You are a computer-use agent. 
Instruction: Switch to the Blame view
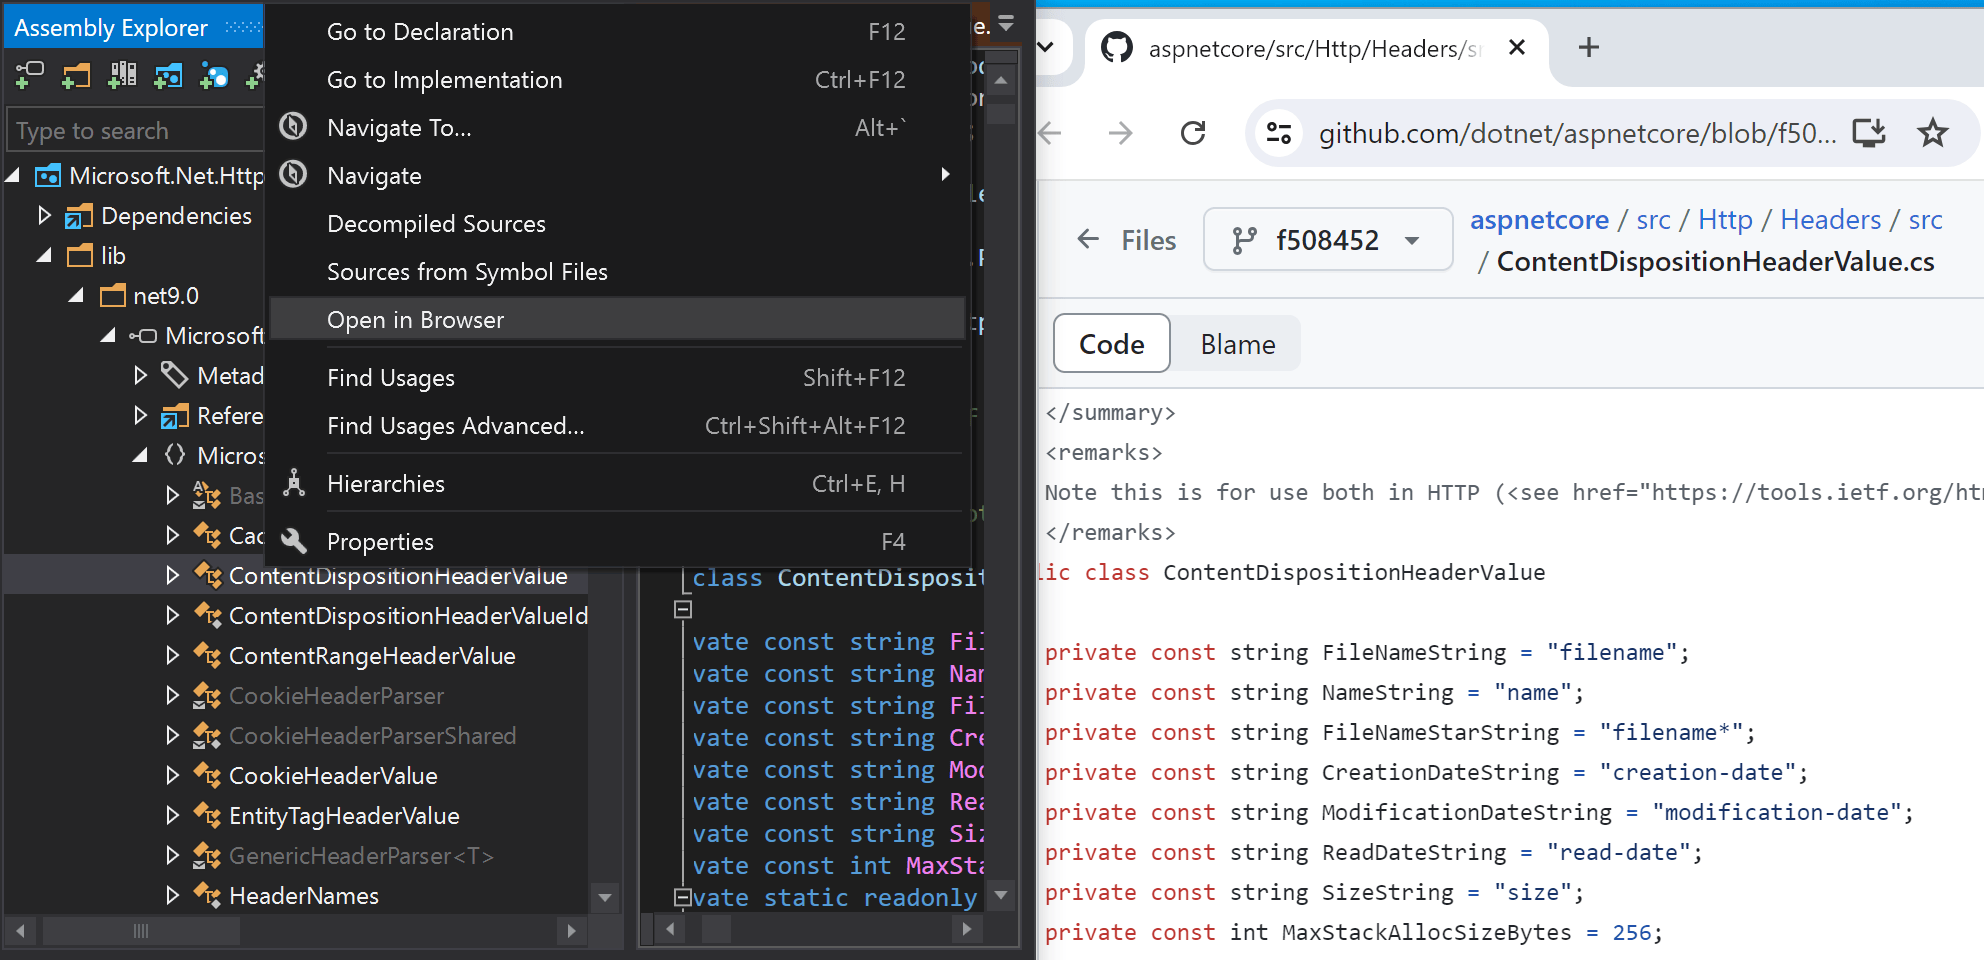coord(1237,344)
